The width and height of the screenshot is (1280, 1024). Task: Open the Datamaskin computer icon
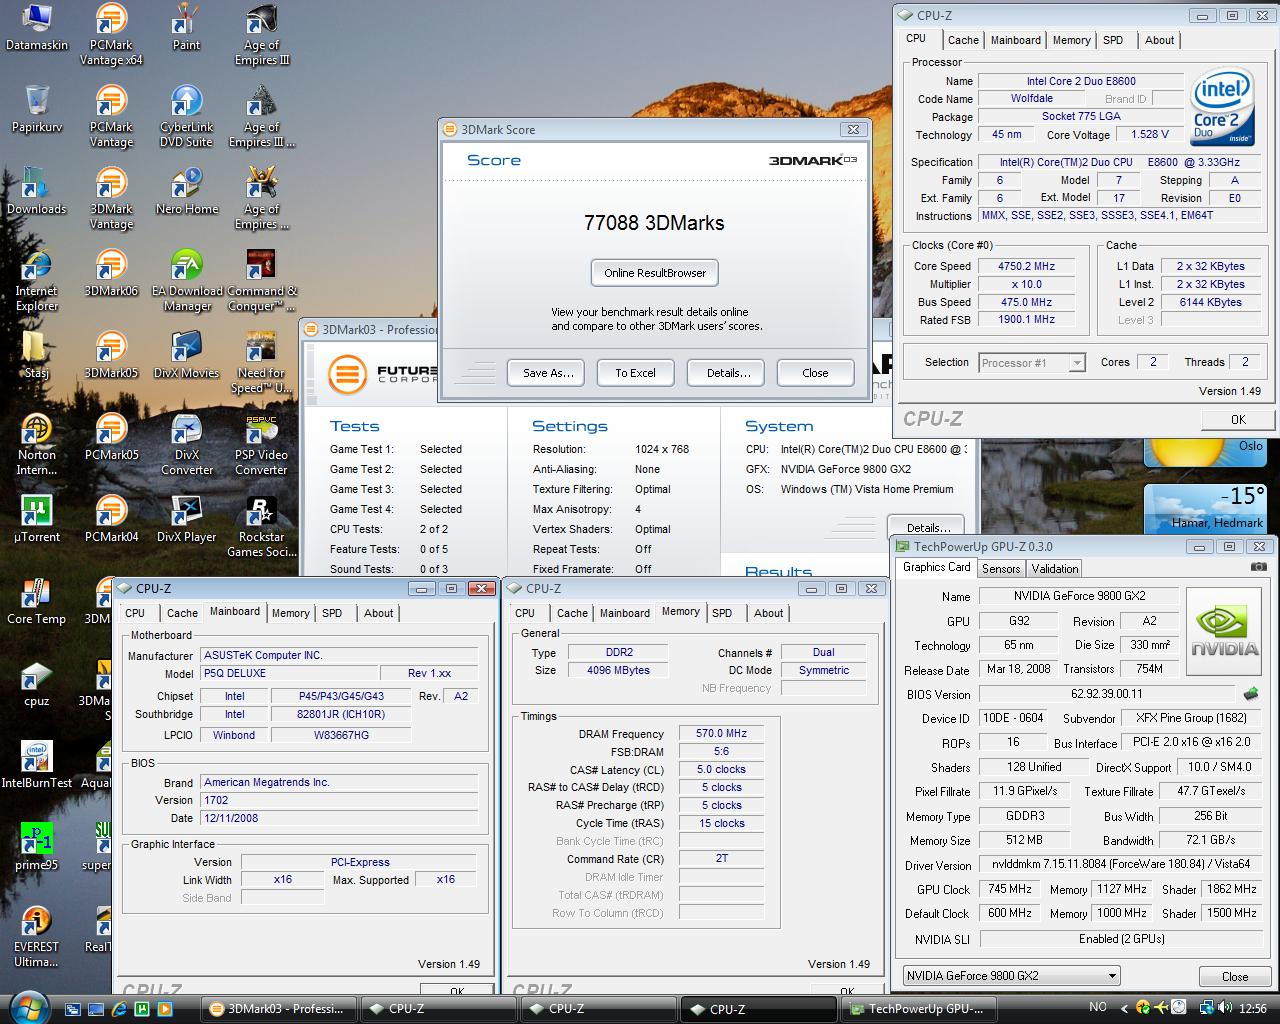click(37, 28)
